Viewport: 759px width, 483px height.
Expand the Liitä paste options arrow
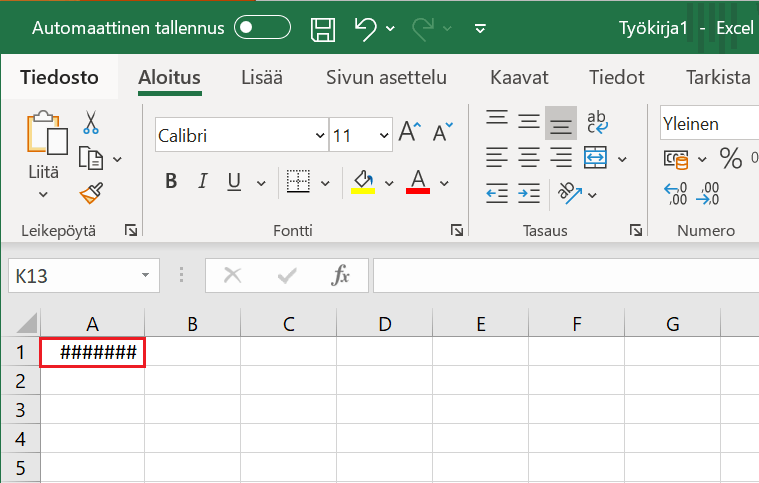pyautogui.click(x=43, y=195)
